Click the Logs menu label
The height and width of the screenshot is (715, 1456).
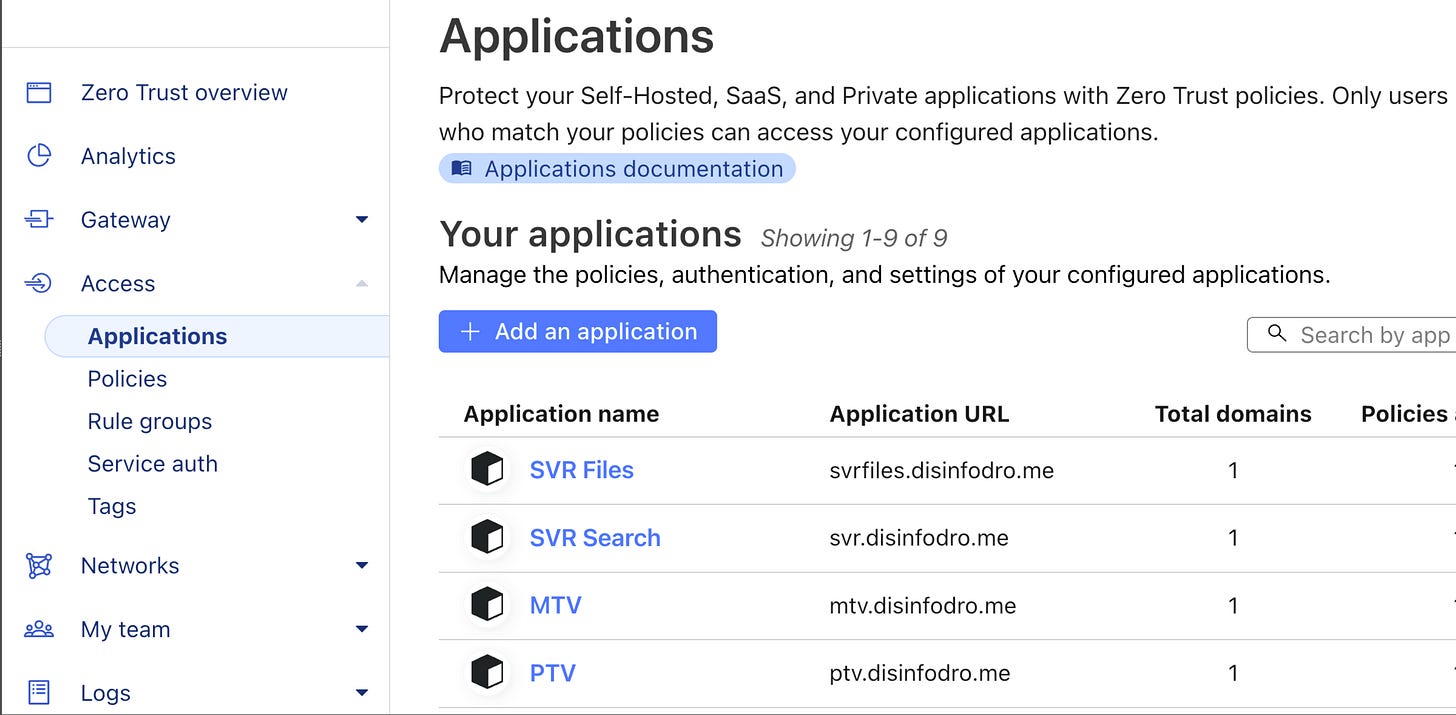tap(106, 693)
